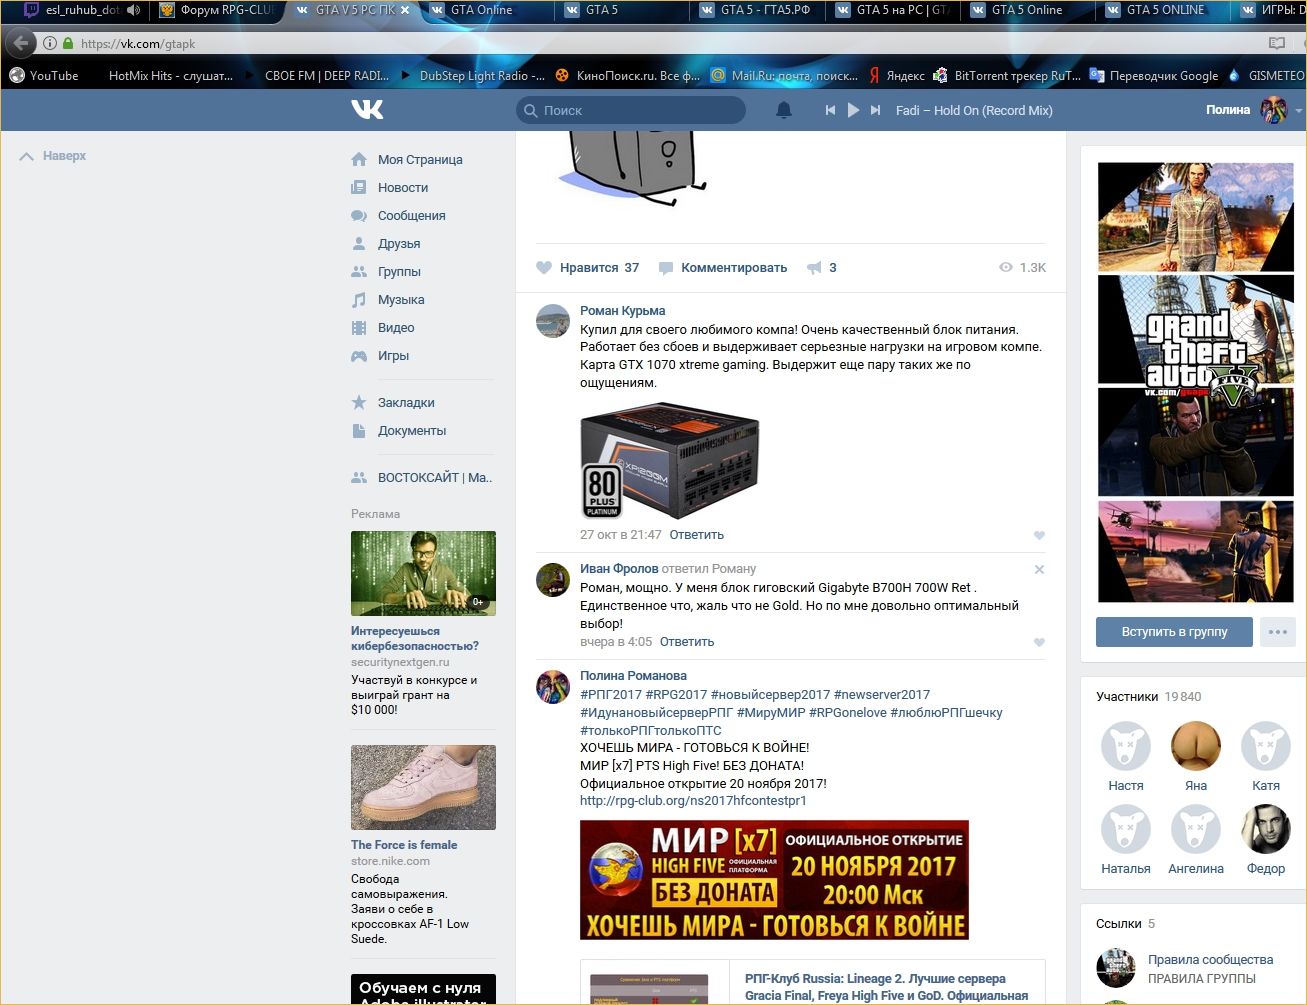
Task: Switch to the GTA Online browser tab
Action: tap(481, 10)
